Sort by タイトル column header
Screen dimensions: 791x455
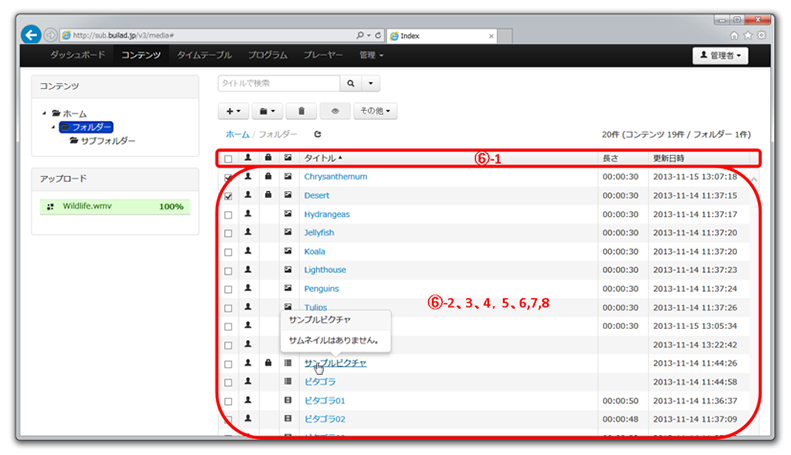point(323,158)
